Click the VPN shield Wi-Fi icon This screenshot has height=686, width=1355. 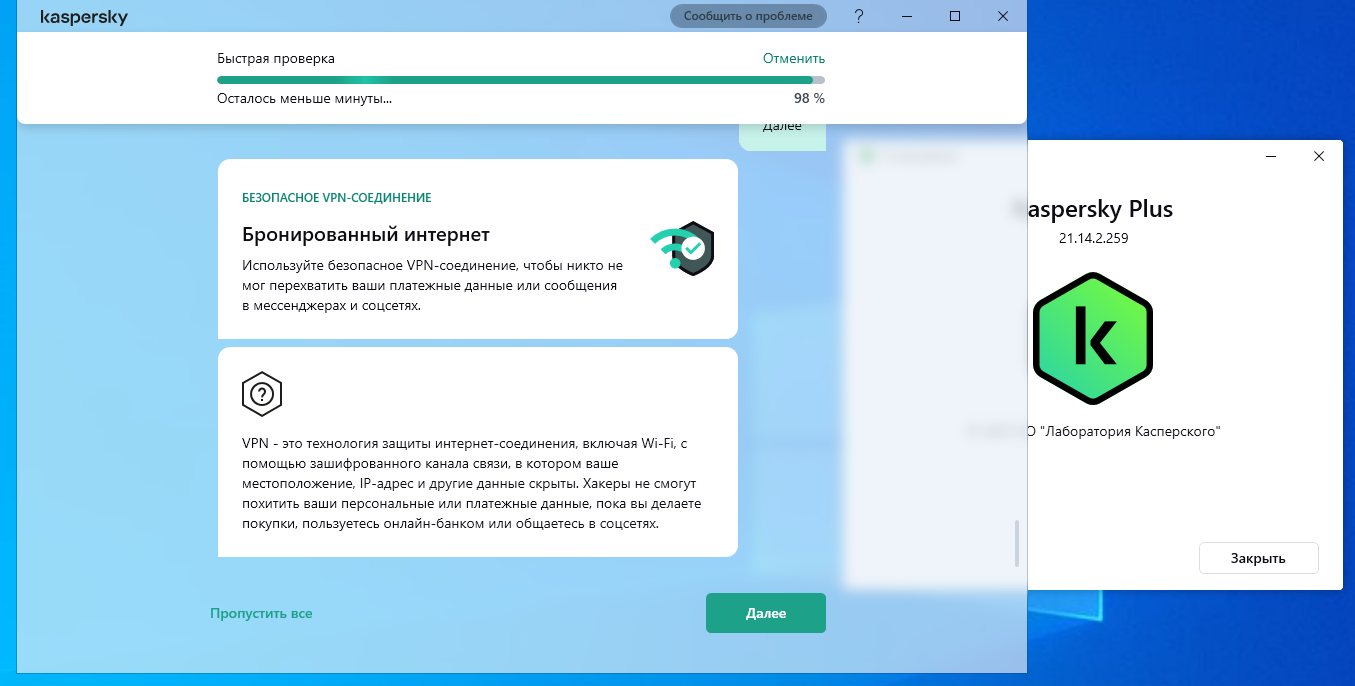pos(683,249)
